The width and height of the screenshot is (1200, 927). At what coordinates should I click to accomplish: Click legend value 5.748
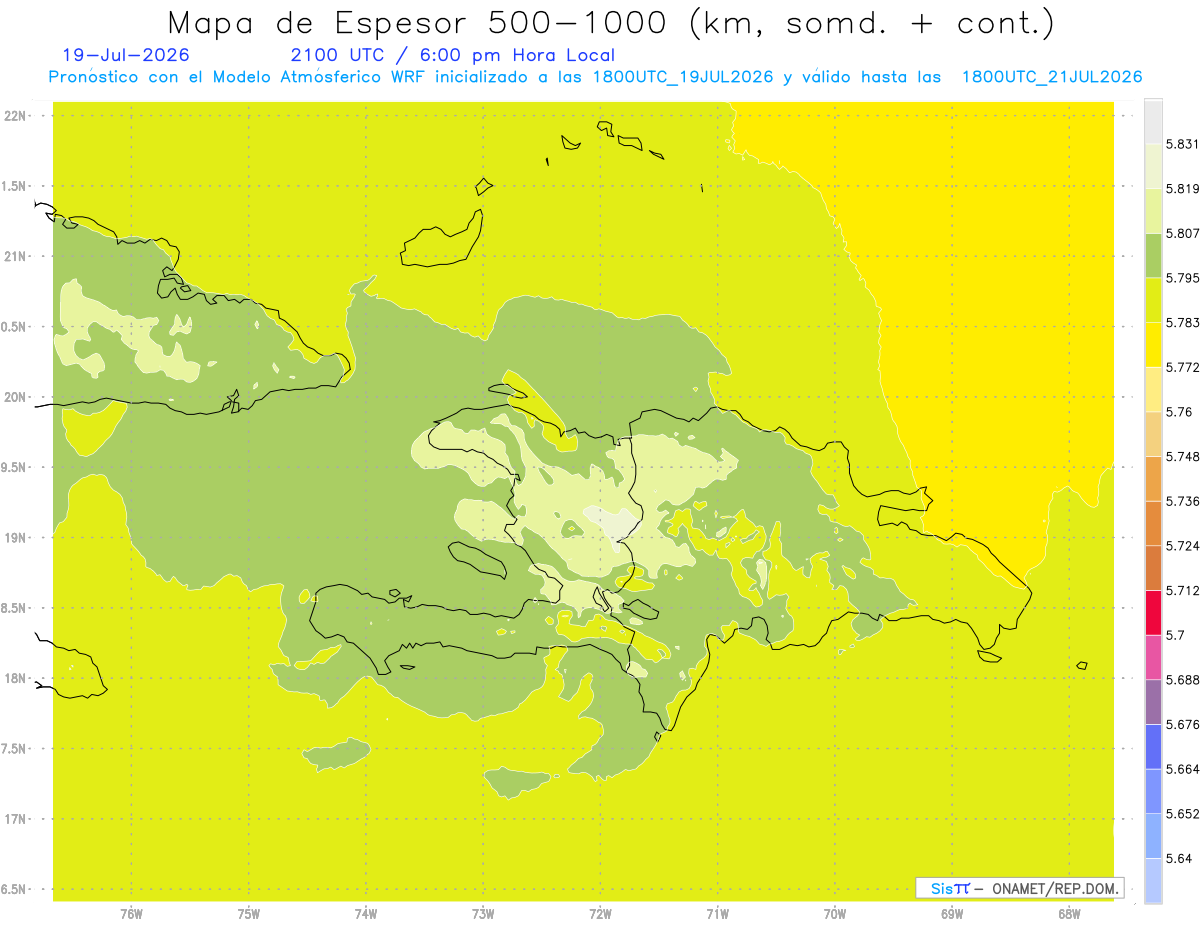point(1183,457)
